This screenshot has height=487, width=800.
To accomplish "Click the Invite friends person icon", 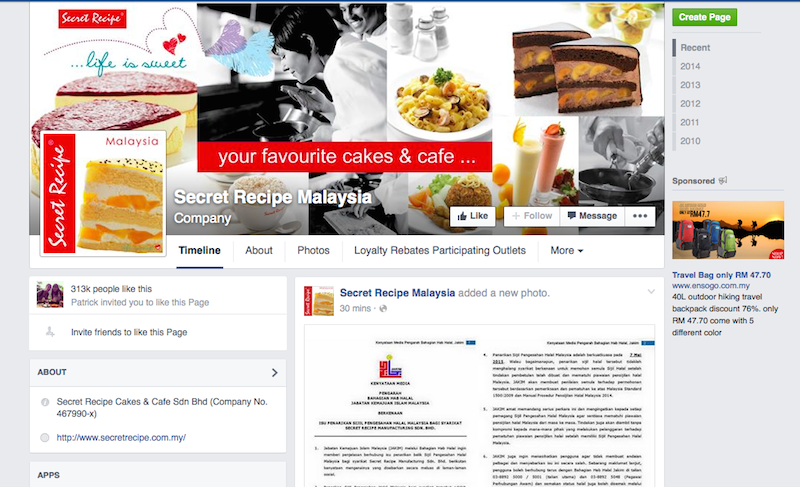I will coord(50,332).
